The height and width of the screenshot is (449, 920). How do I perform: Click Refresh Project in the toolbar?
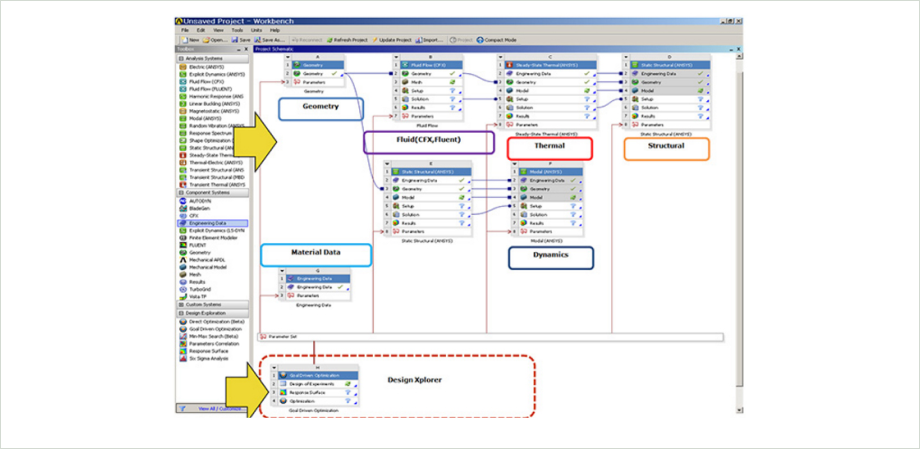347,40
